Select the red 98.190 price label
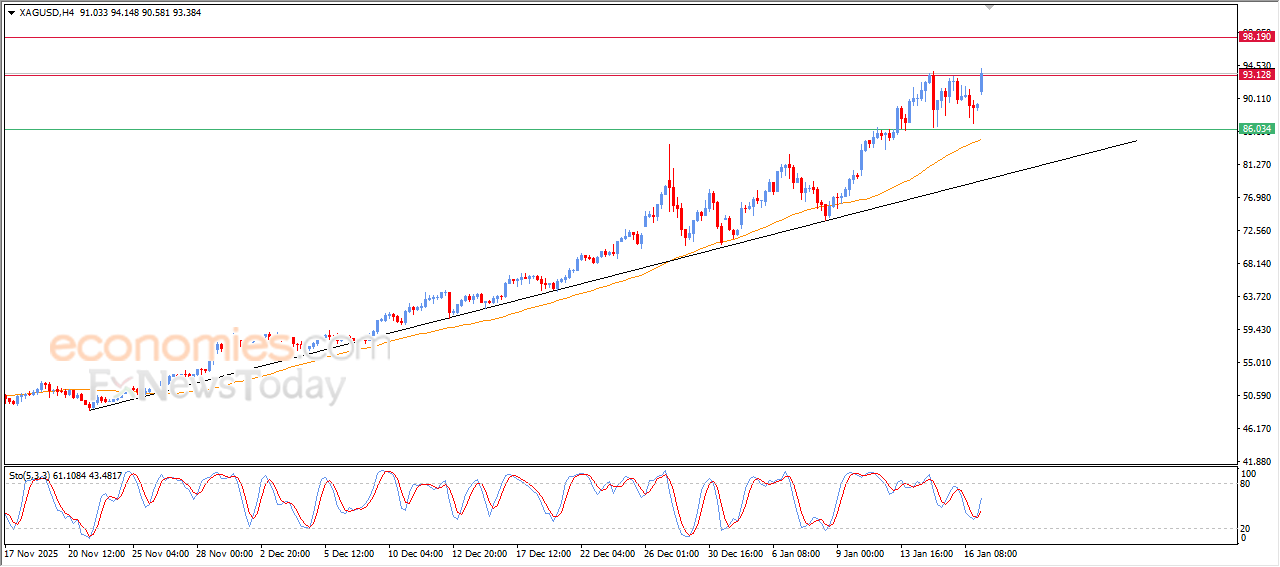Screen dimensions: 1280x567 pos(1255,37)
